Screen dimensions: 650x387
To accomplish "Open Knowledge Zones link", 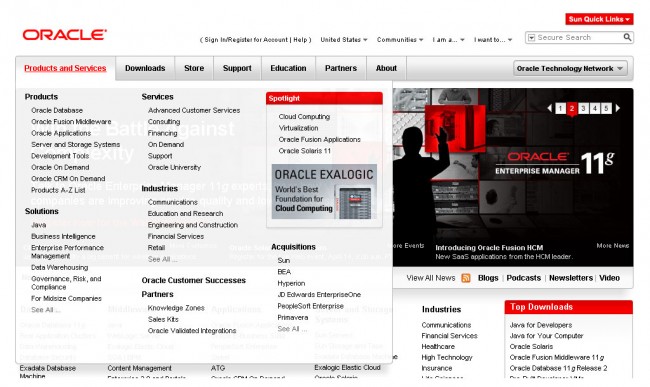I will [176, 308].
